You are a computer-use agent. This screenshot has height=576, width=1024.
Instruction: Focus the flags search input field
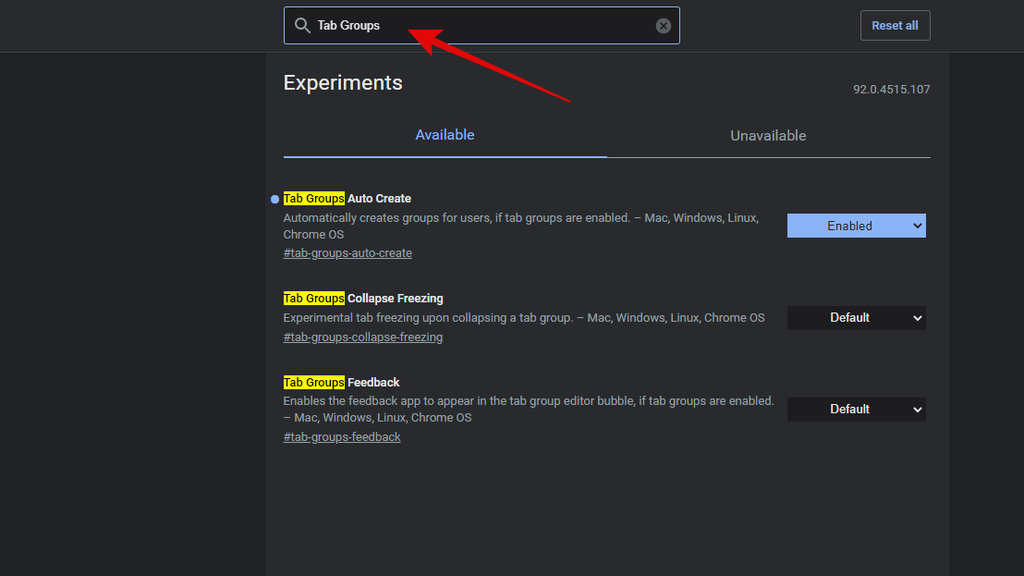point(481,25)
